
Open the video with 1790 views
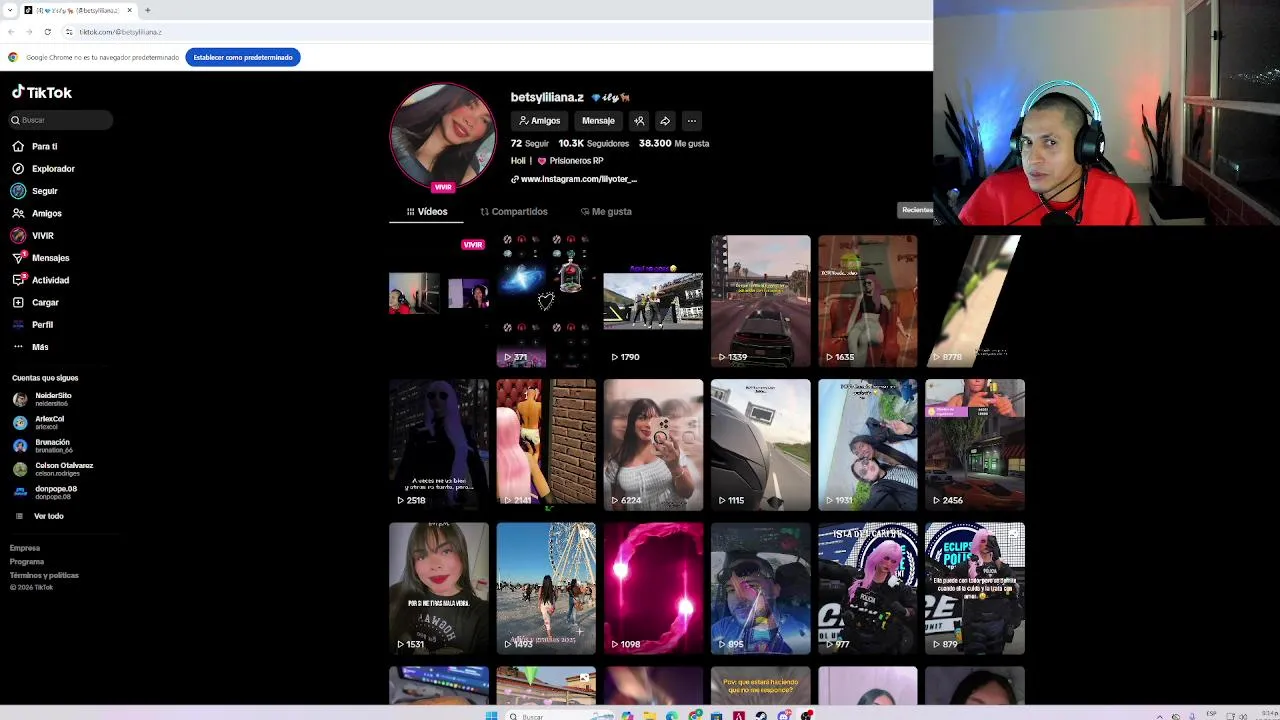tap(653, 301)
